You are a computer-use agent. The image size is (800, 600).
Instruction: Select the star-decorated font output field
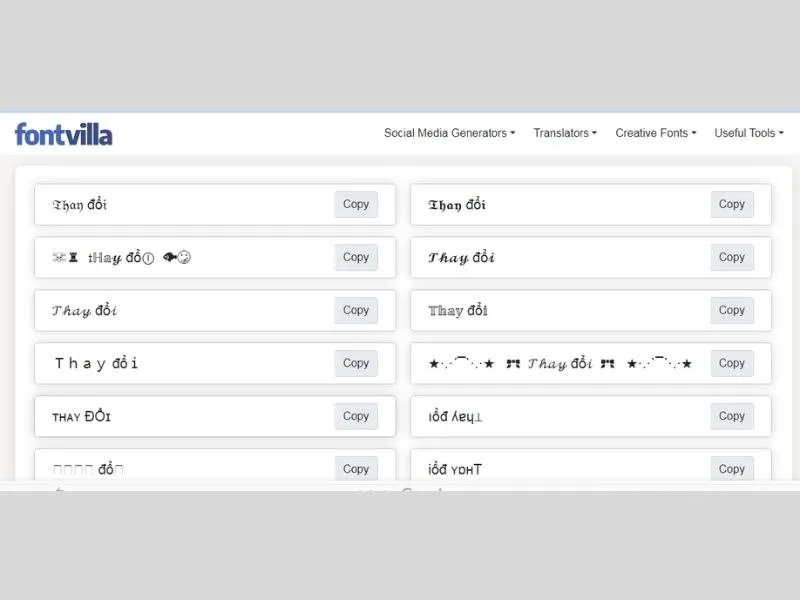[591, 363]
